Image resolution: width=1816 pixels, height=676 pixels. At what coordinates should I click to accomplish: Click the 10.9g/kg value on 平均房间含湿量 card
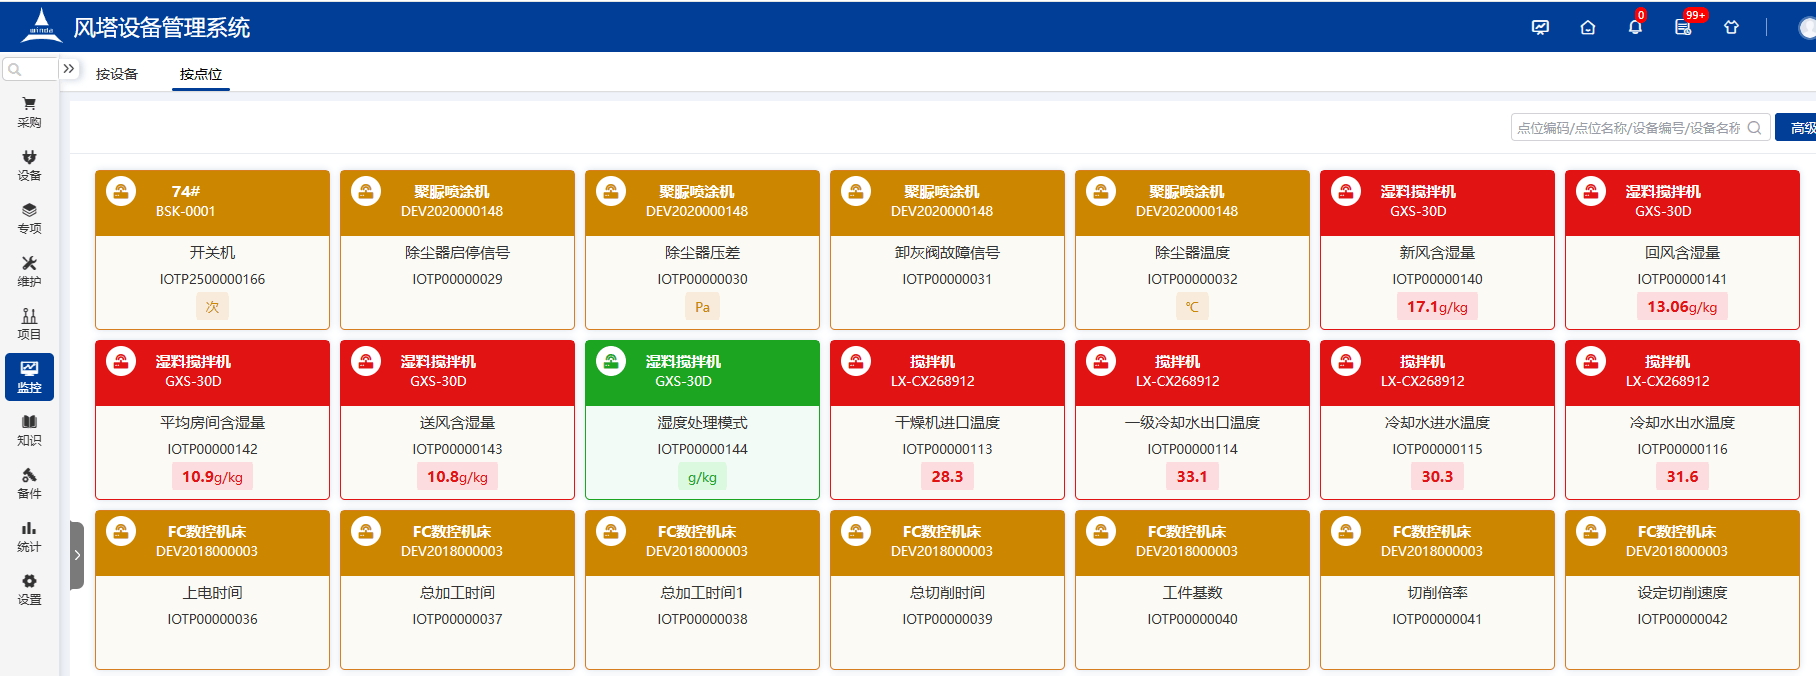[x=212, y=477]
